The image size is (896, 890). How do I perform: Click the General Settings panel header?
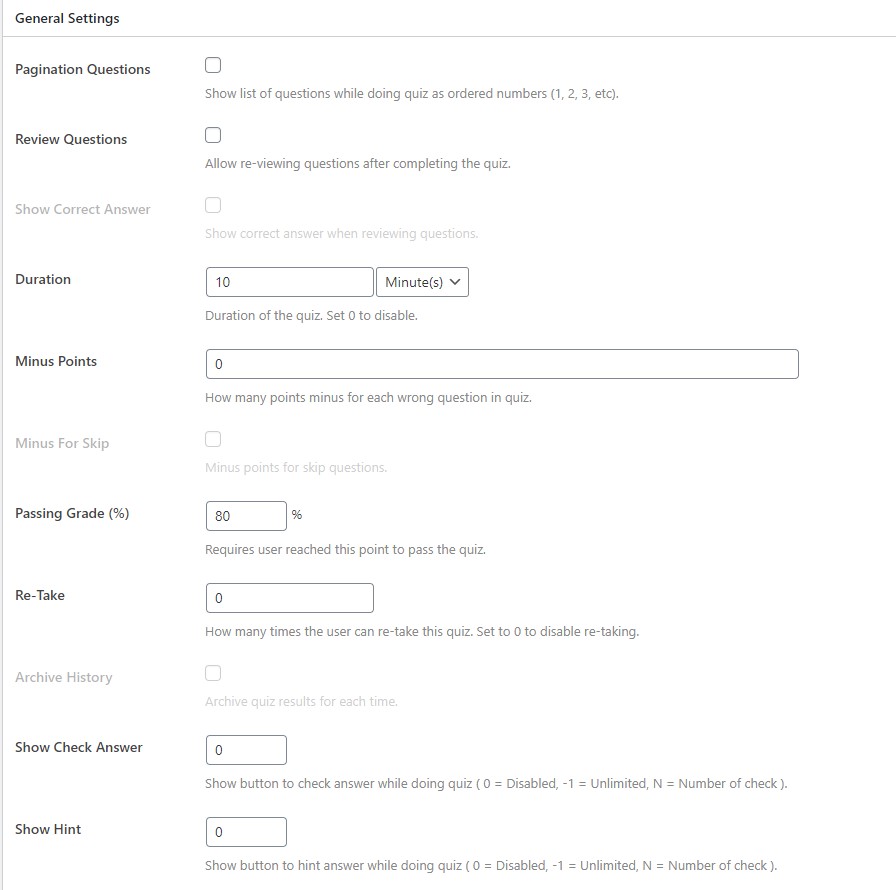(x=67, y=18)
